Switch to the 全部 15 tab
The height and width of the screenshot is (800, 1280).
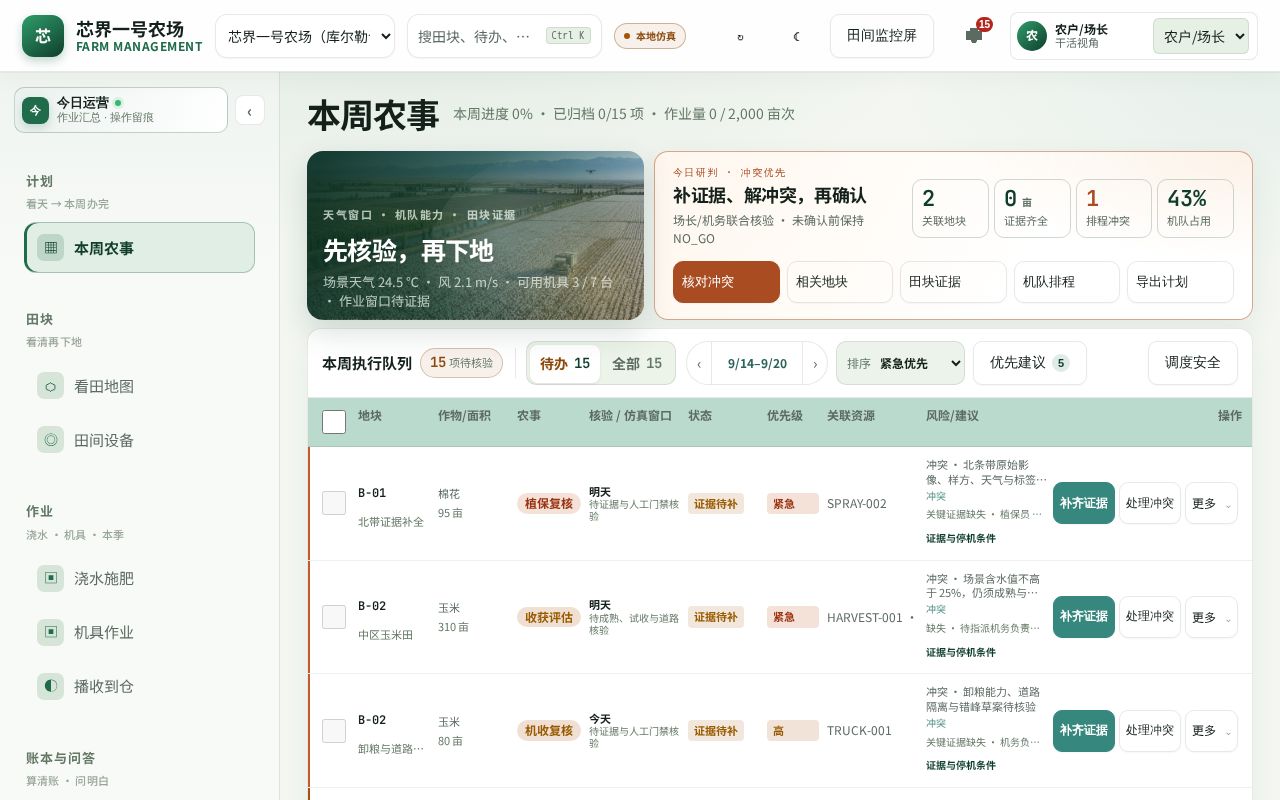[x=637, y=363]
